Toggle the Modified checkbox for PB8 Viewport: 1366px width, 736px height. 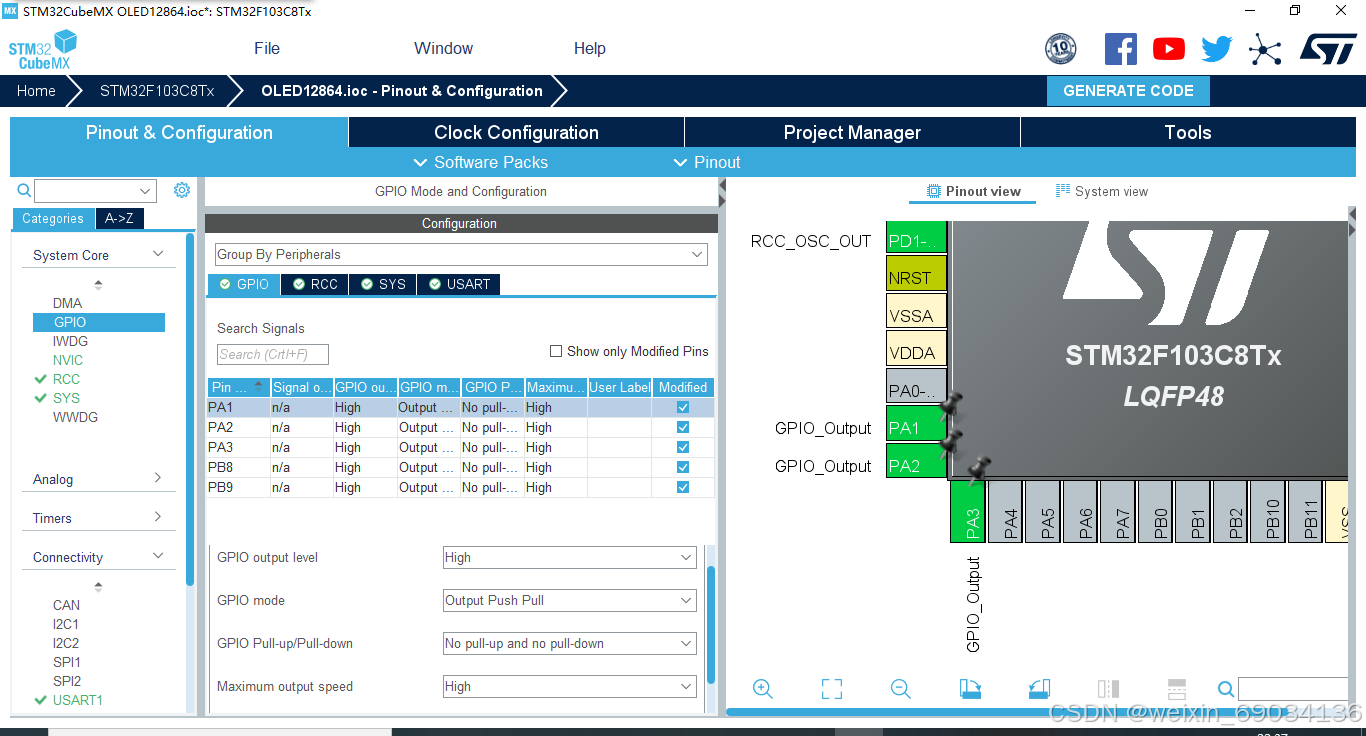(683, 467)
